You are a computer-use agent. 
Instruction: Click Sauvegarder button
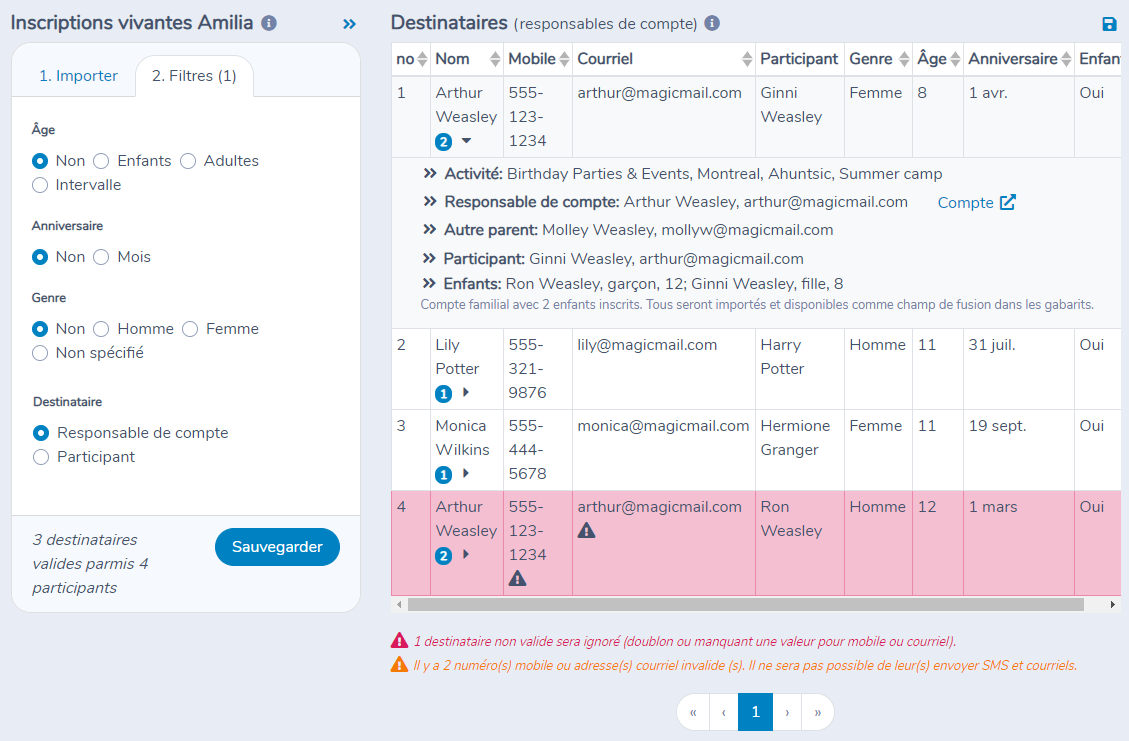[277, 547]
